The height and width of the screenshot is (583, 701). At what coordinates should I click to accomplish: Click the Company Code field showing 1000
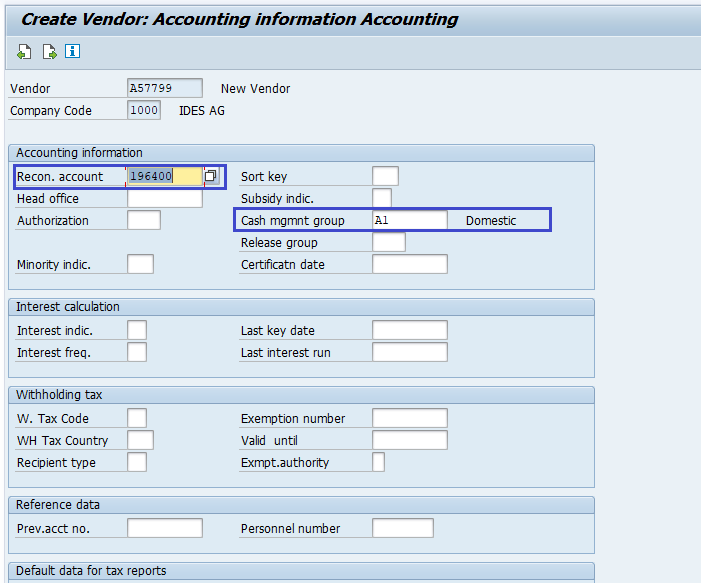pyautogui.click(x=144, y=110)
